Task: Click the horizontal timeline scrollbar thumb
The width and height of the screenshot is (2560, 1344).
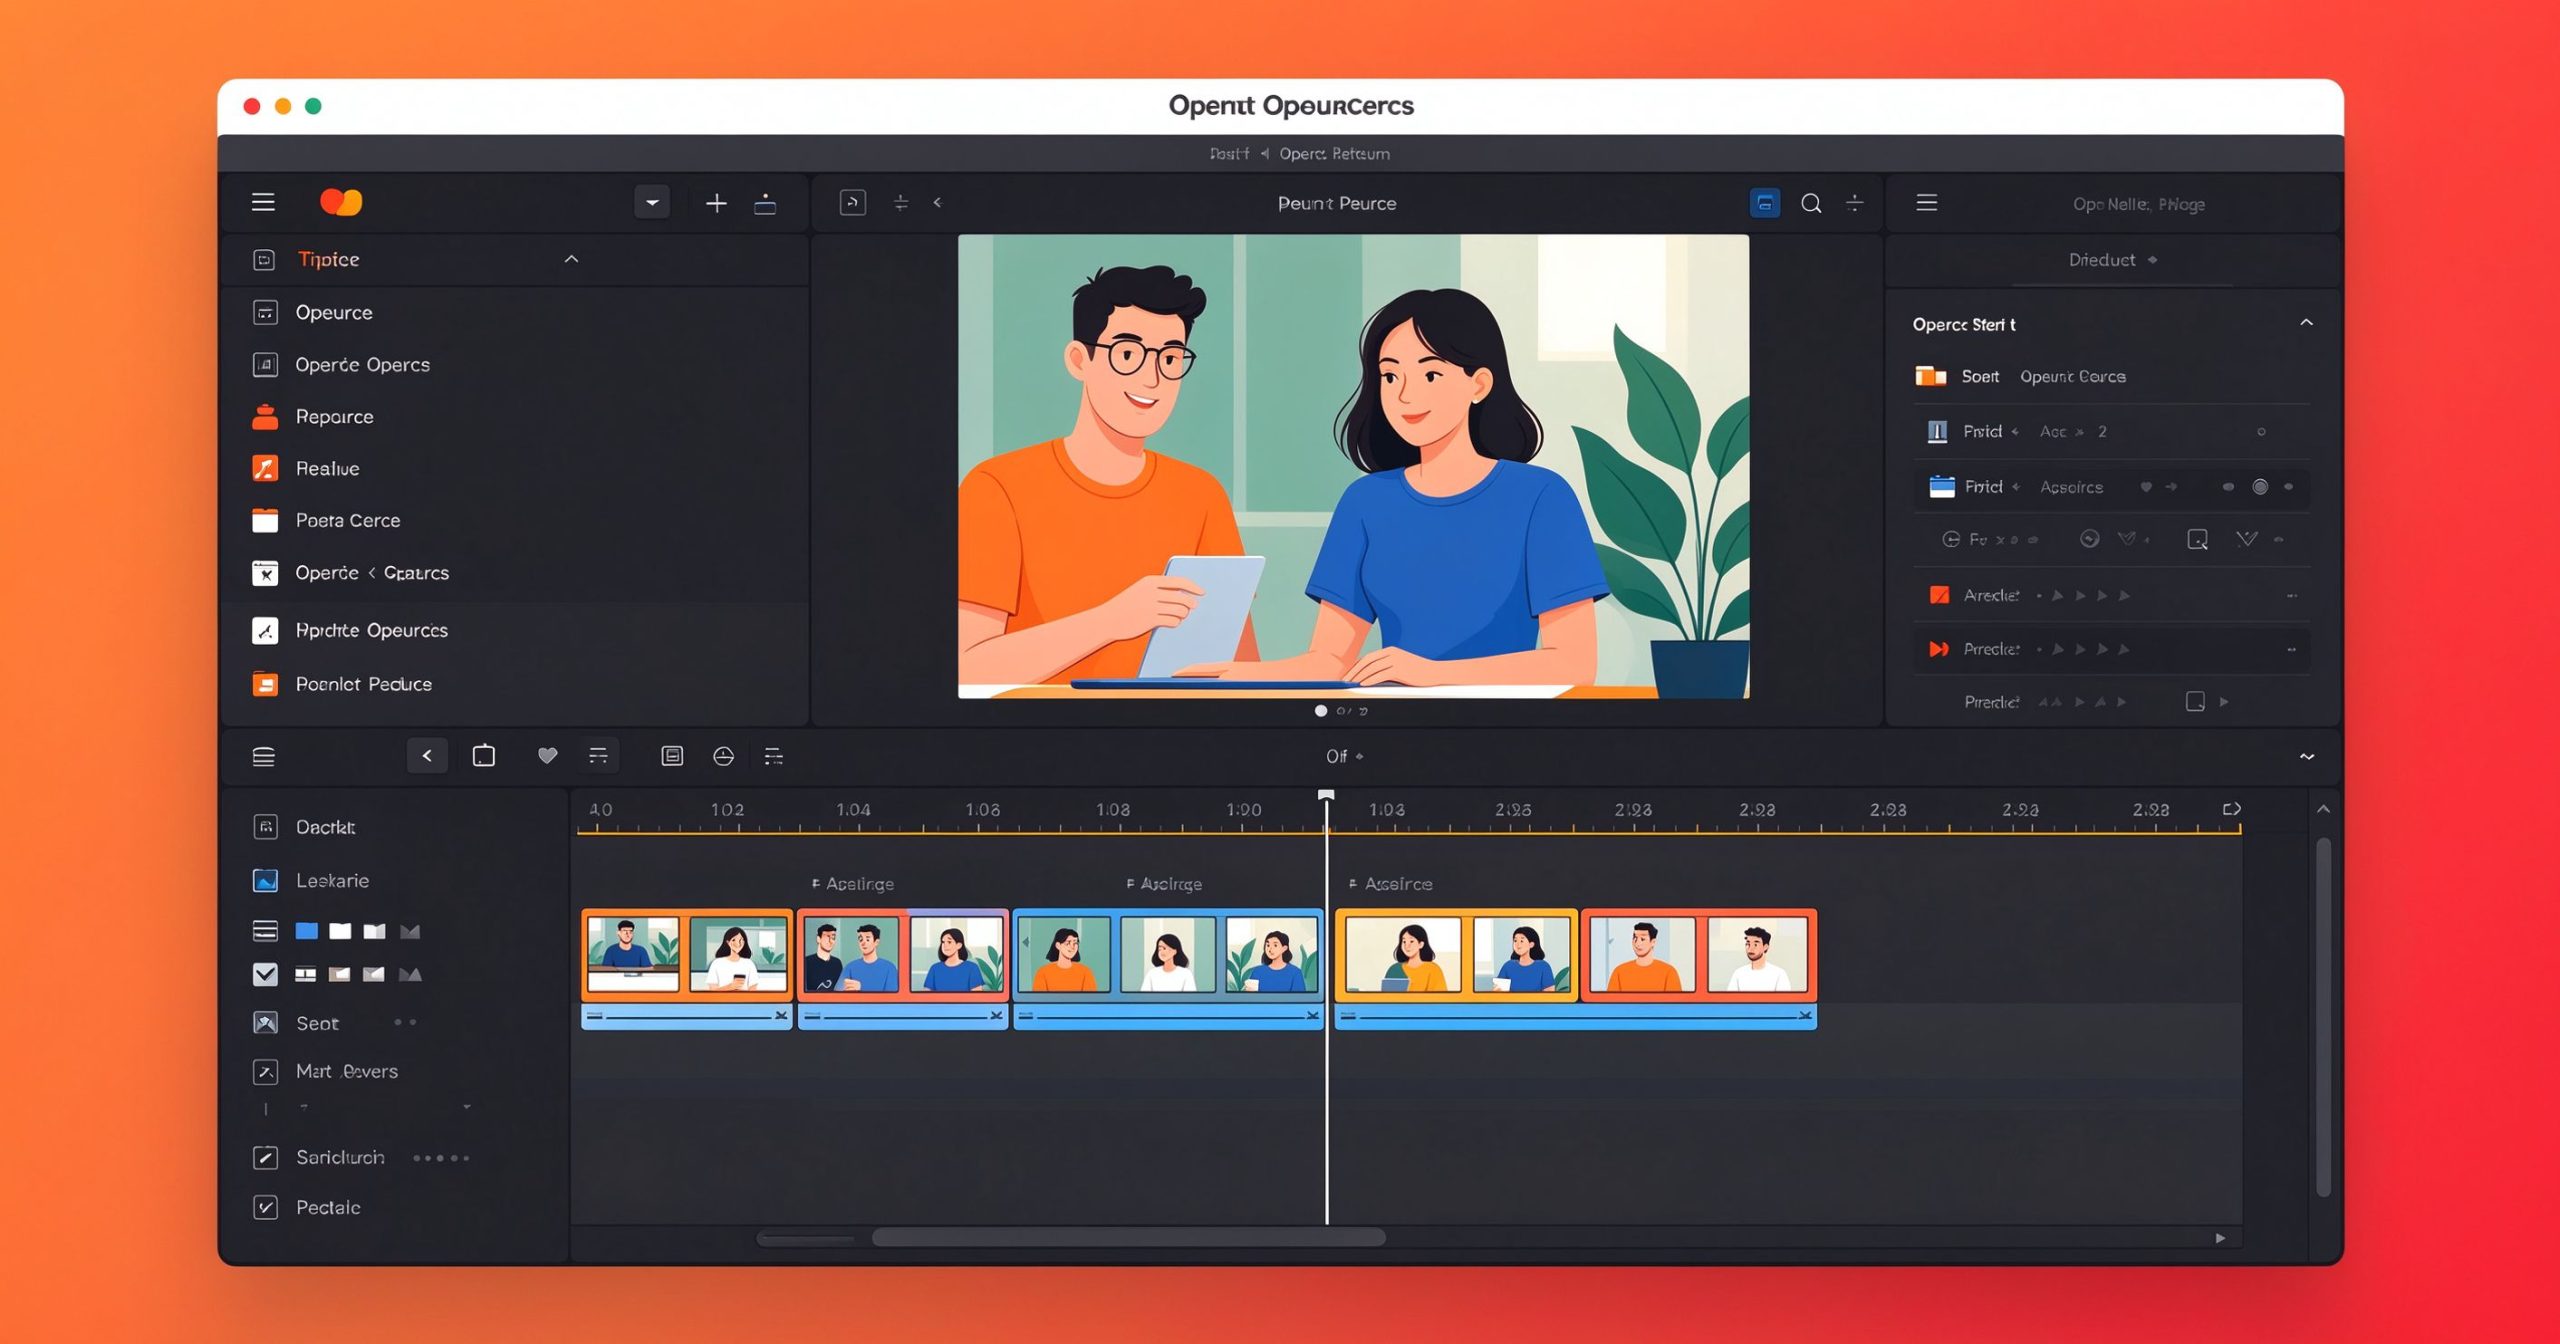Action: coord(1128,1238)
